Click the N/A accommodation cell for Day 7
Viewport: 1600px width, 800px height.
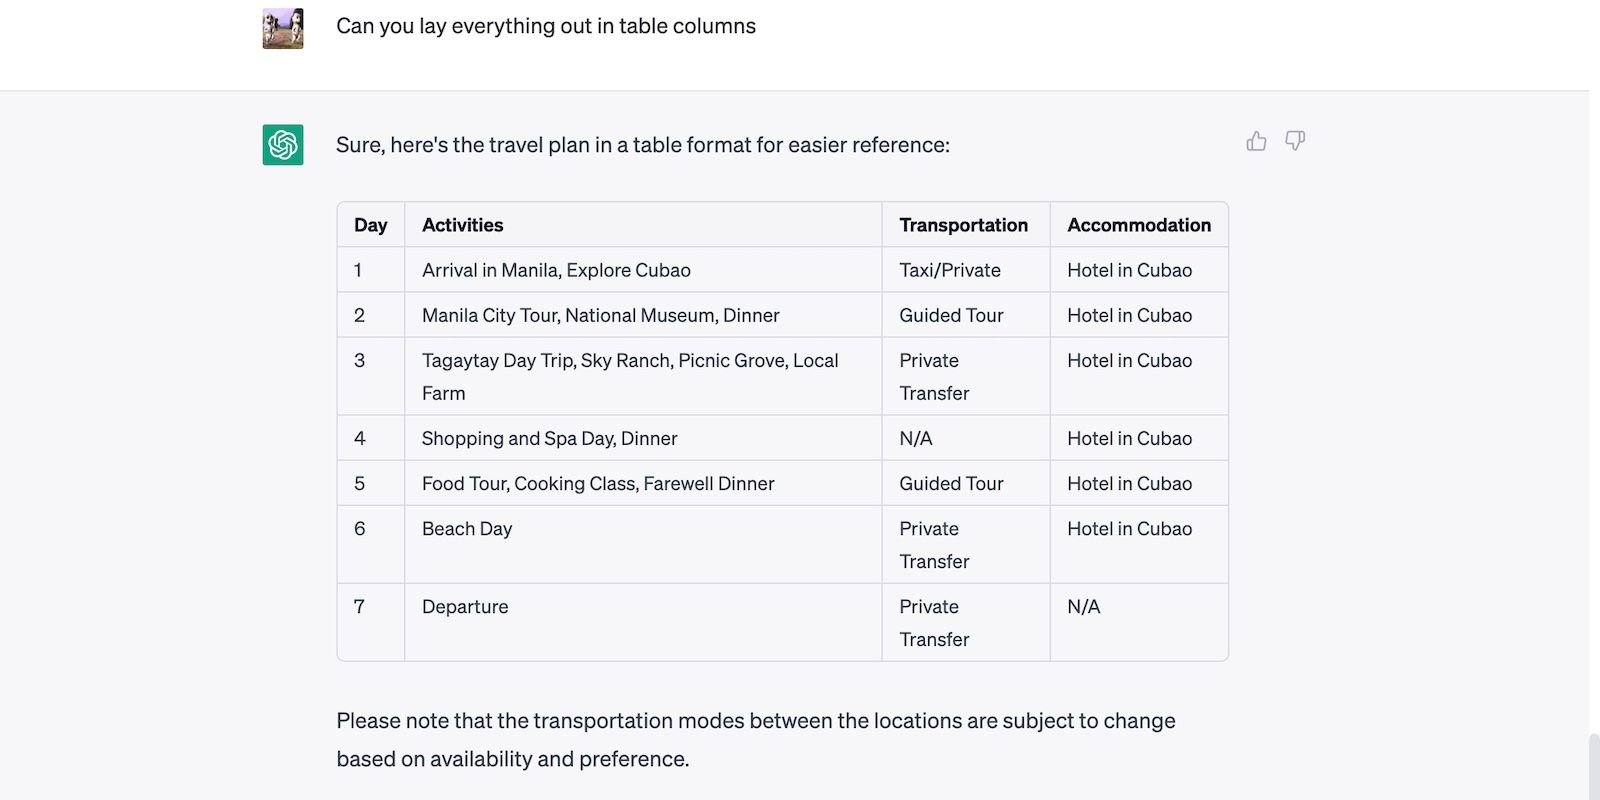coord(1082,606)
